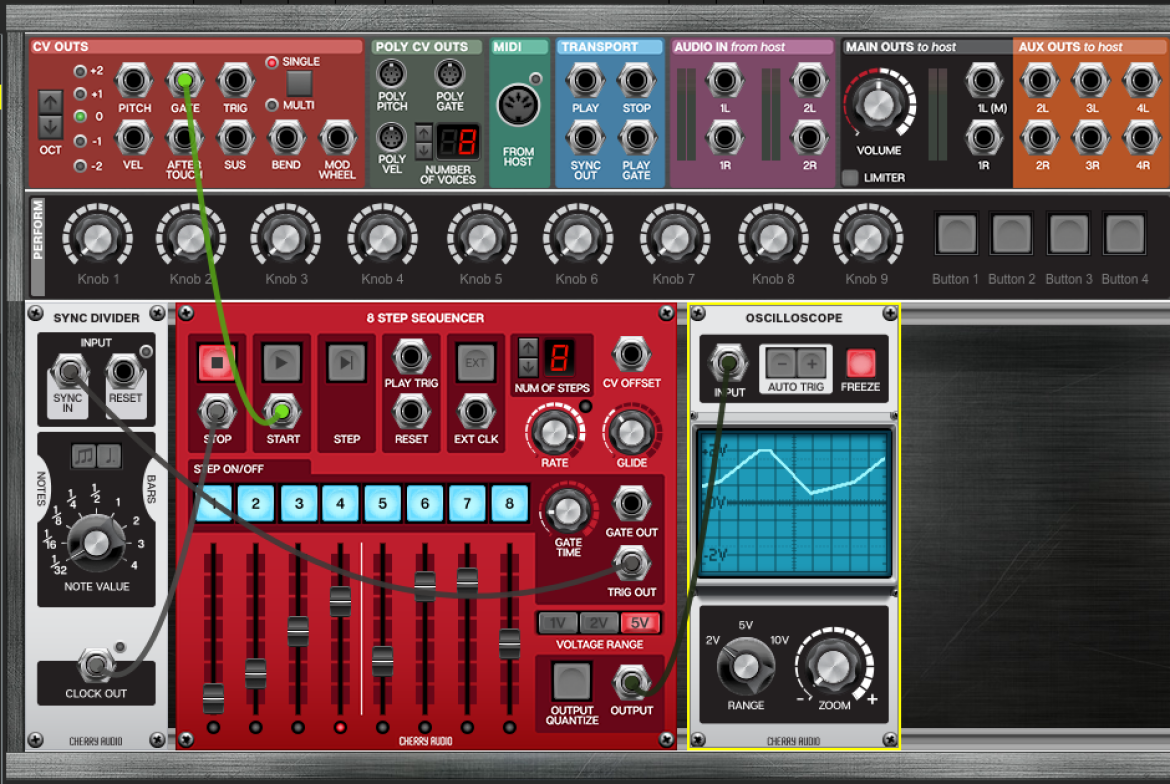This screenshot has width=1170, height=784.
Task: Click the step 7 fader handle
Action: 467,582
